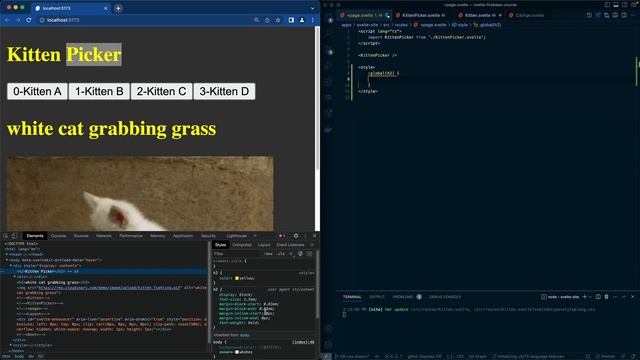Expand the style element node
This screenshot has width=640, height=360.
point(11,345)
